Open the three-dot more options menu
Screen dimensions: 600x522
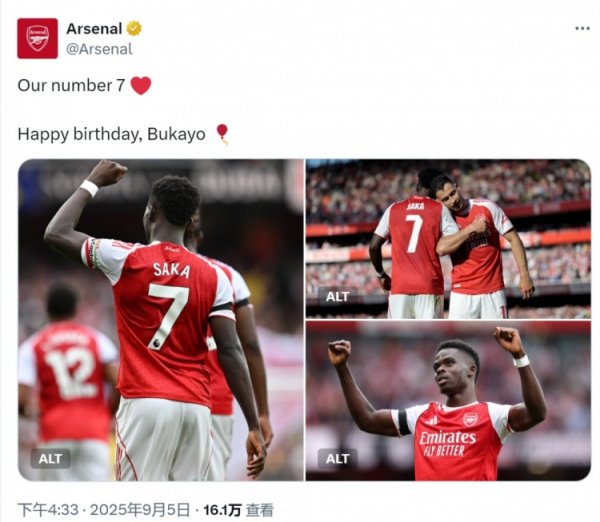pyautogui.click(x=581, y=28)
